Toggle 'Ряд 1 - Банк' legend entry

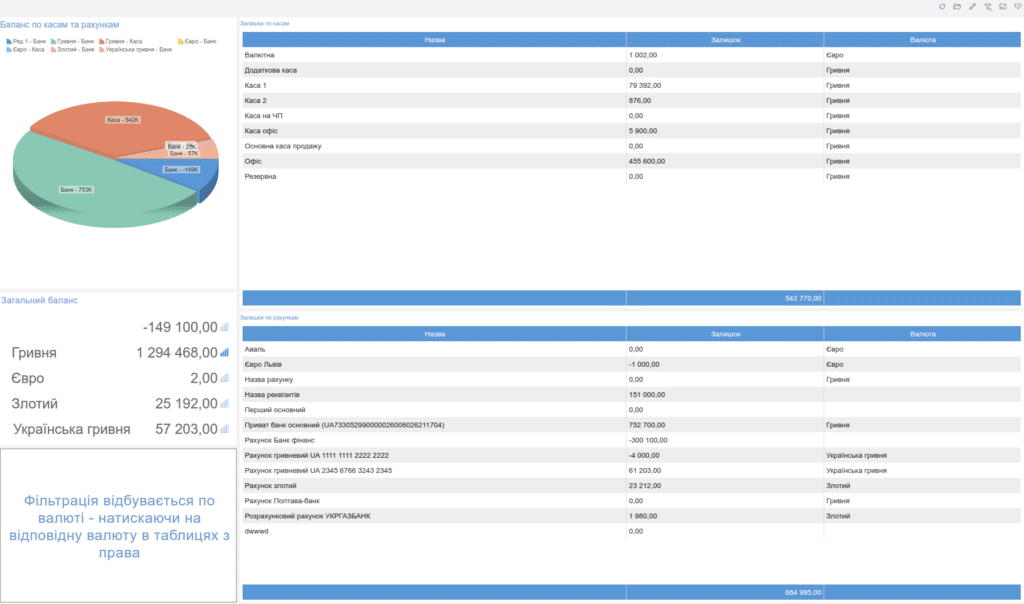[x=26, y=41]
